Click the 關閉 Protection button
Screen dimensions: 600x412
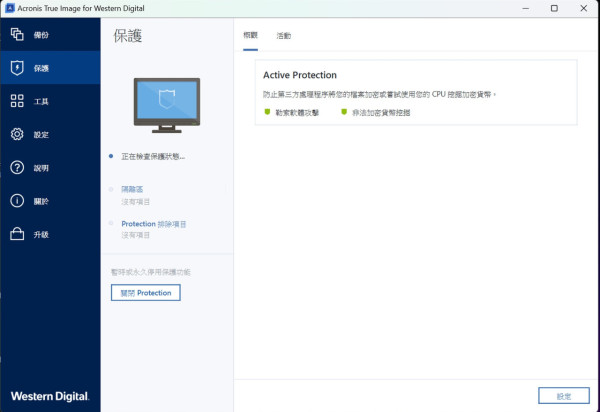145,293
